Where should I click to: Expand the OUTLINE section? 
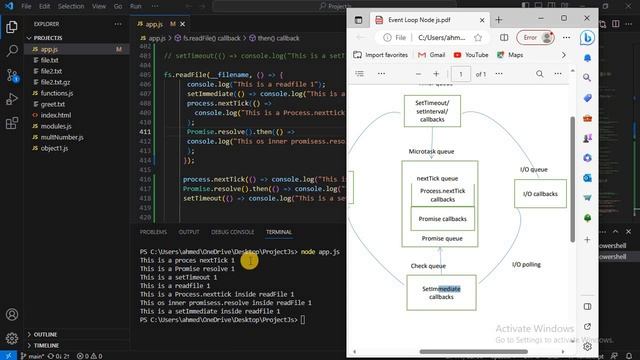click(x=45, y=334)
